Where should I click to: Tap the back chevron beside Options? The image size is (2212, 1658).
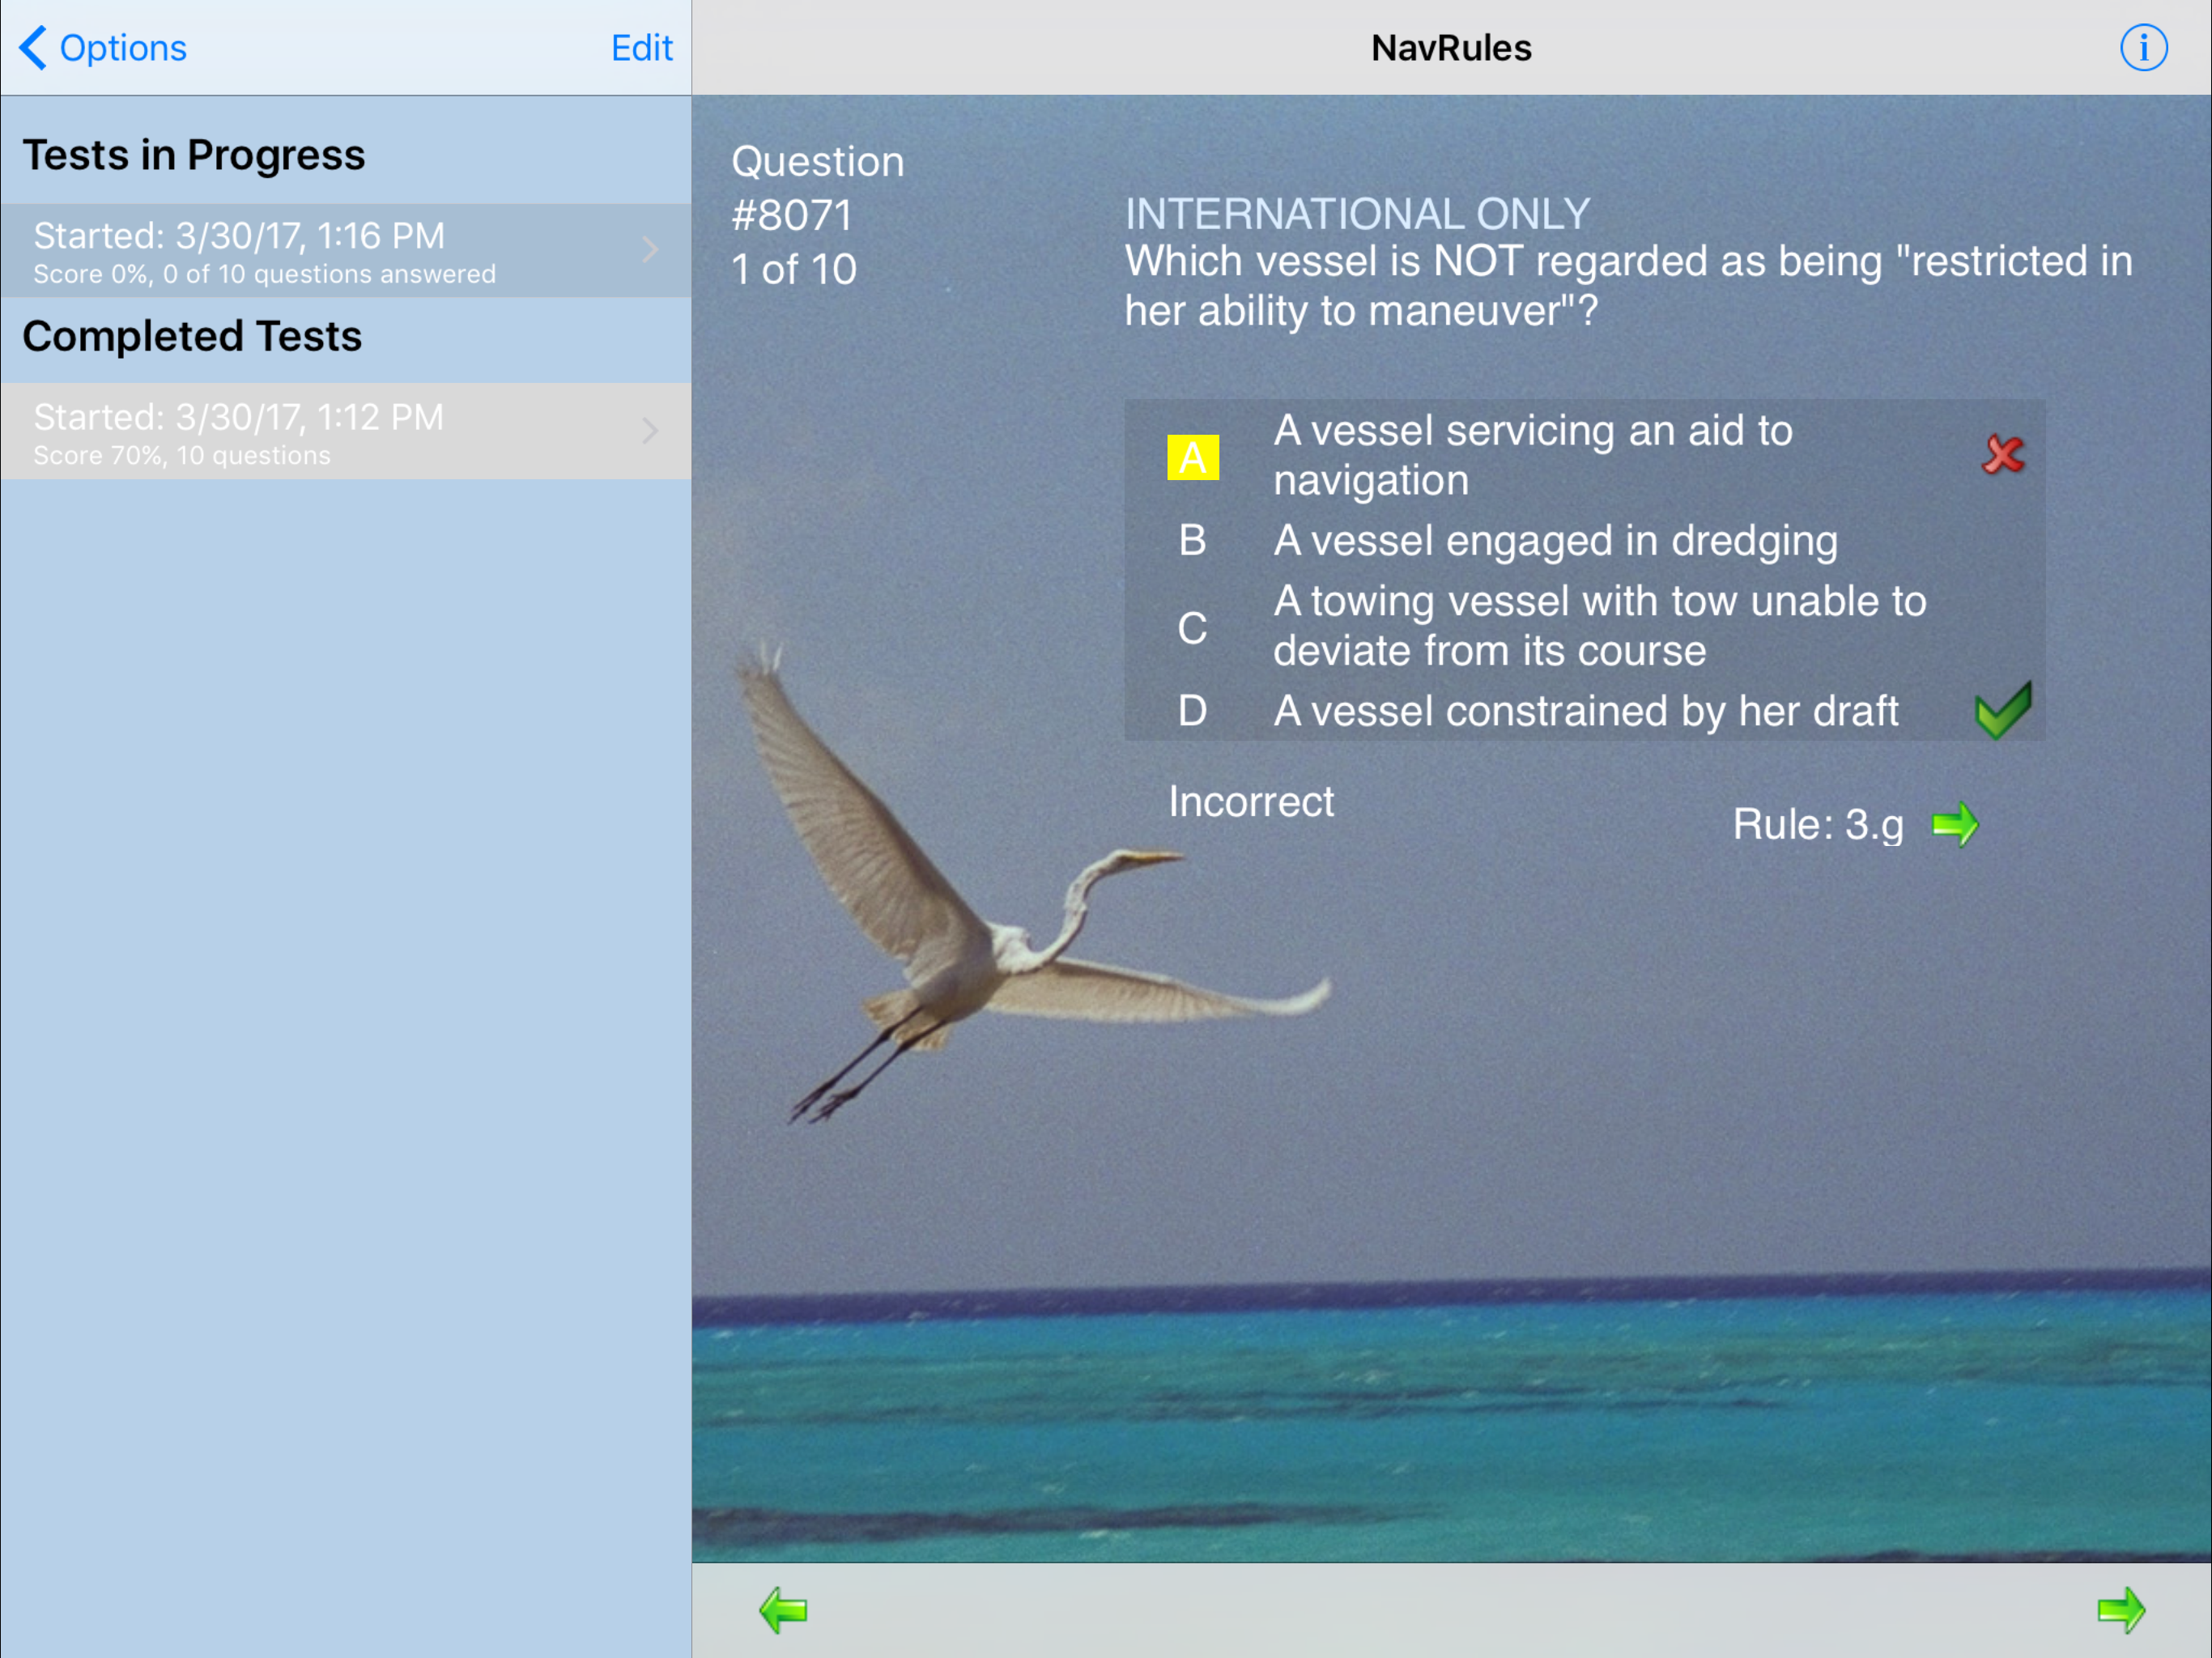pyautogui.click(x=33, y=48)
